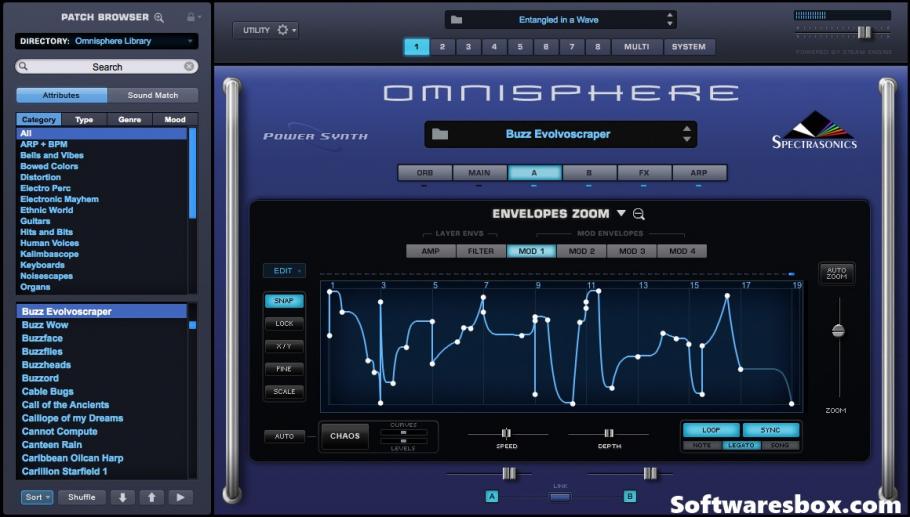Toggle the SYNC button
Image resolution: width=910 pixels, height=517 pixels.
771,430
